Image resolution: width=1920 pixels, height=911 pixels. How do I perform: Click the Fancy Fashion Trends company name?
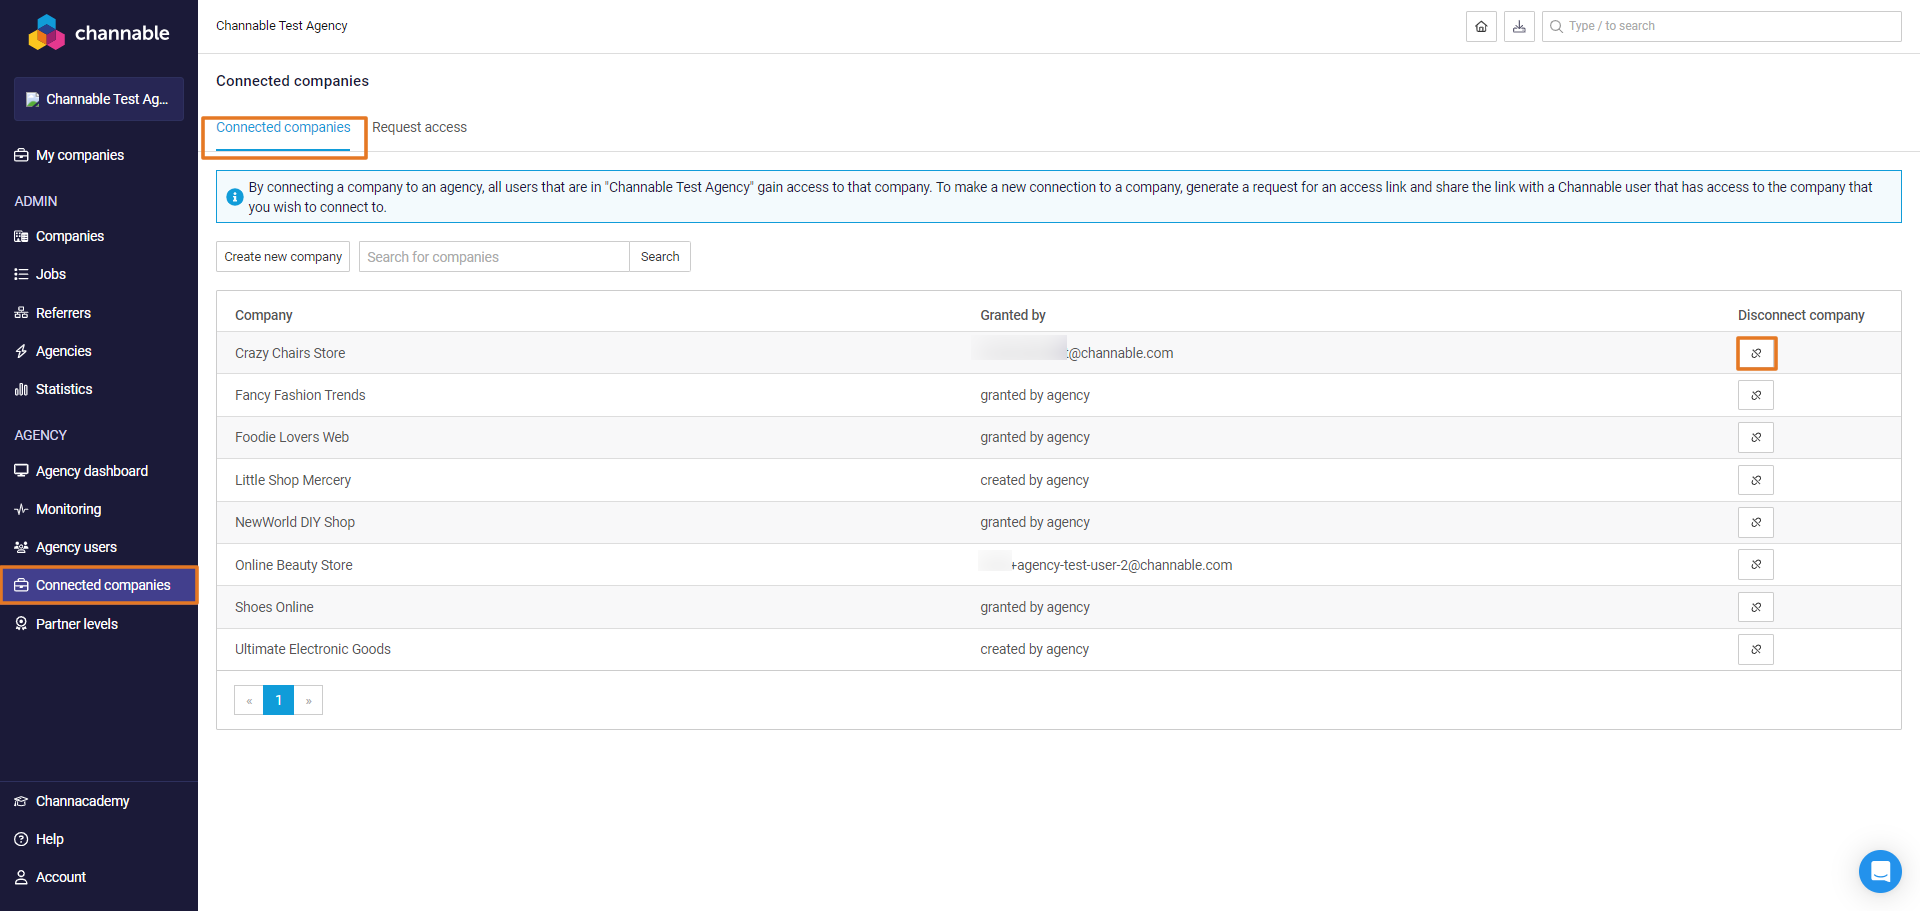point(300,395)
